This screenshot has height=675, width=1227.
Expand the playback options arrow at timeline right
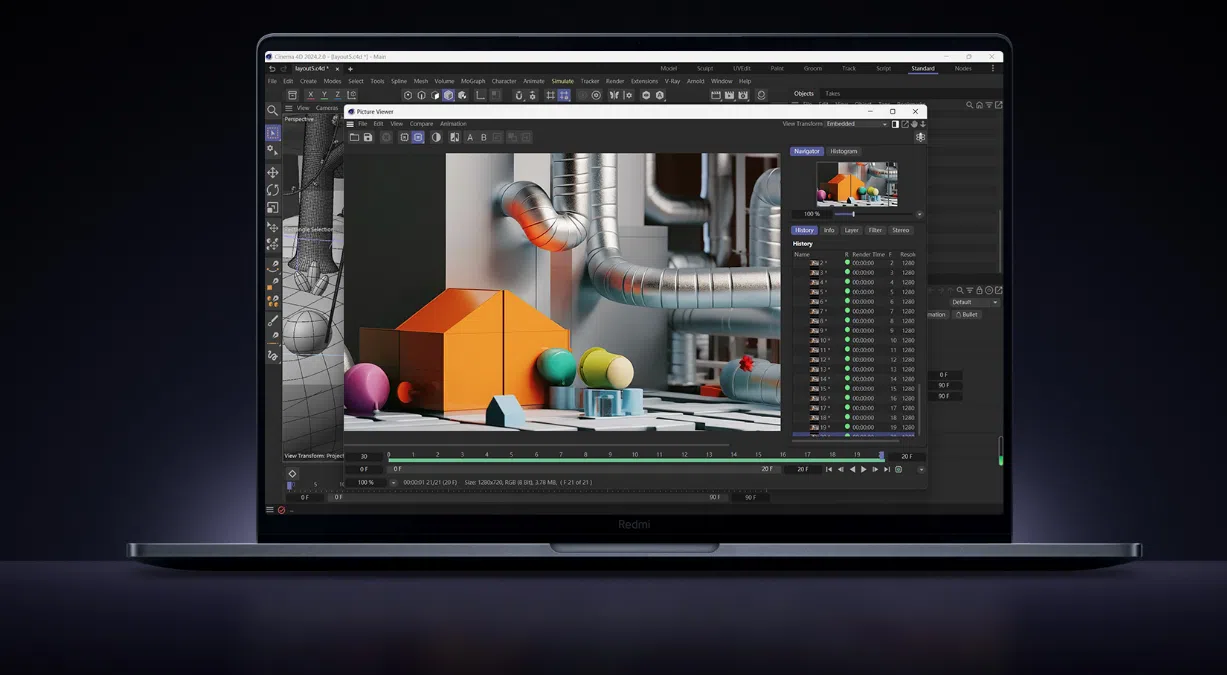pos(921,469)
